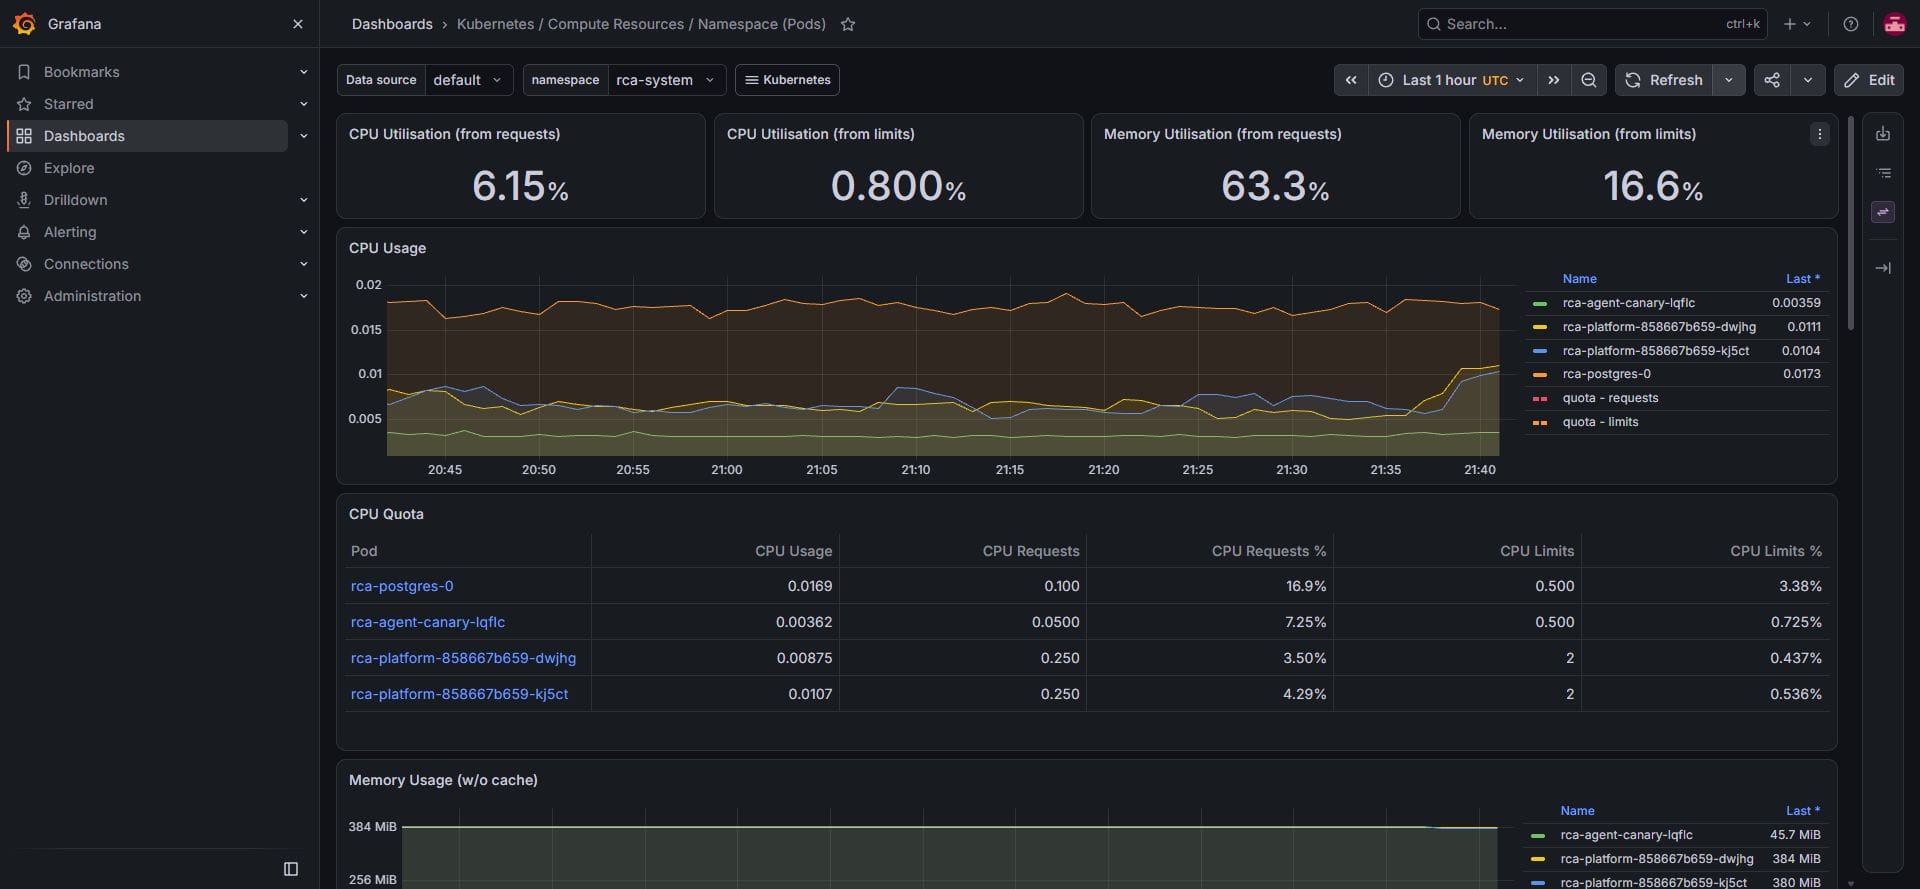
Task: Open the rca-agent-canary-lqflc pod link
Action: point(428,622)
